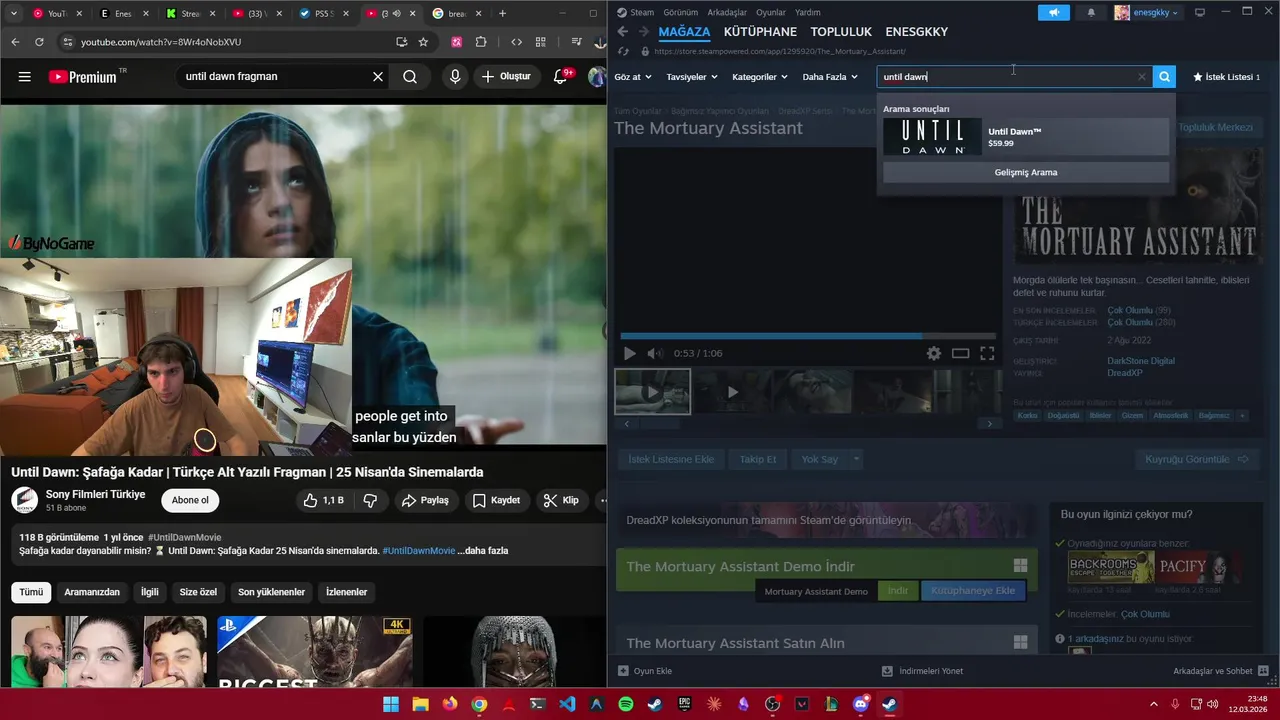
Task: Open a new Chrome tab
Action: (x=502, y=14)
